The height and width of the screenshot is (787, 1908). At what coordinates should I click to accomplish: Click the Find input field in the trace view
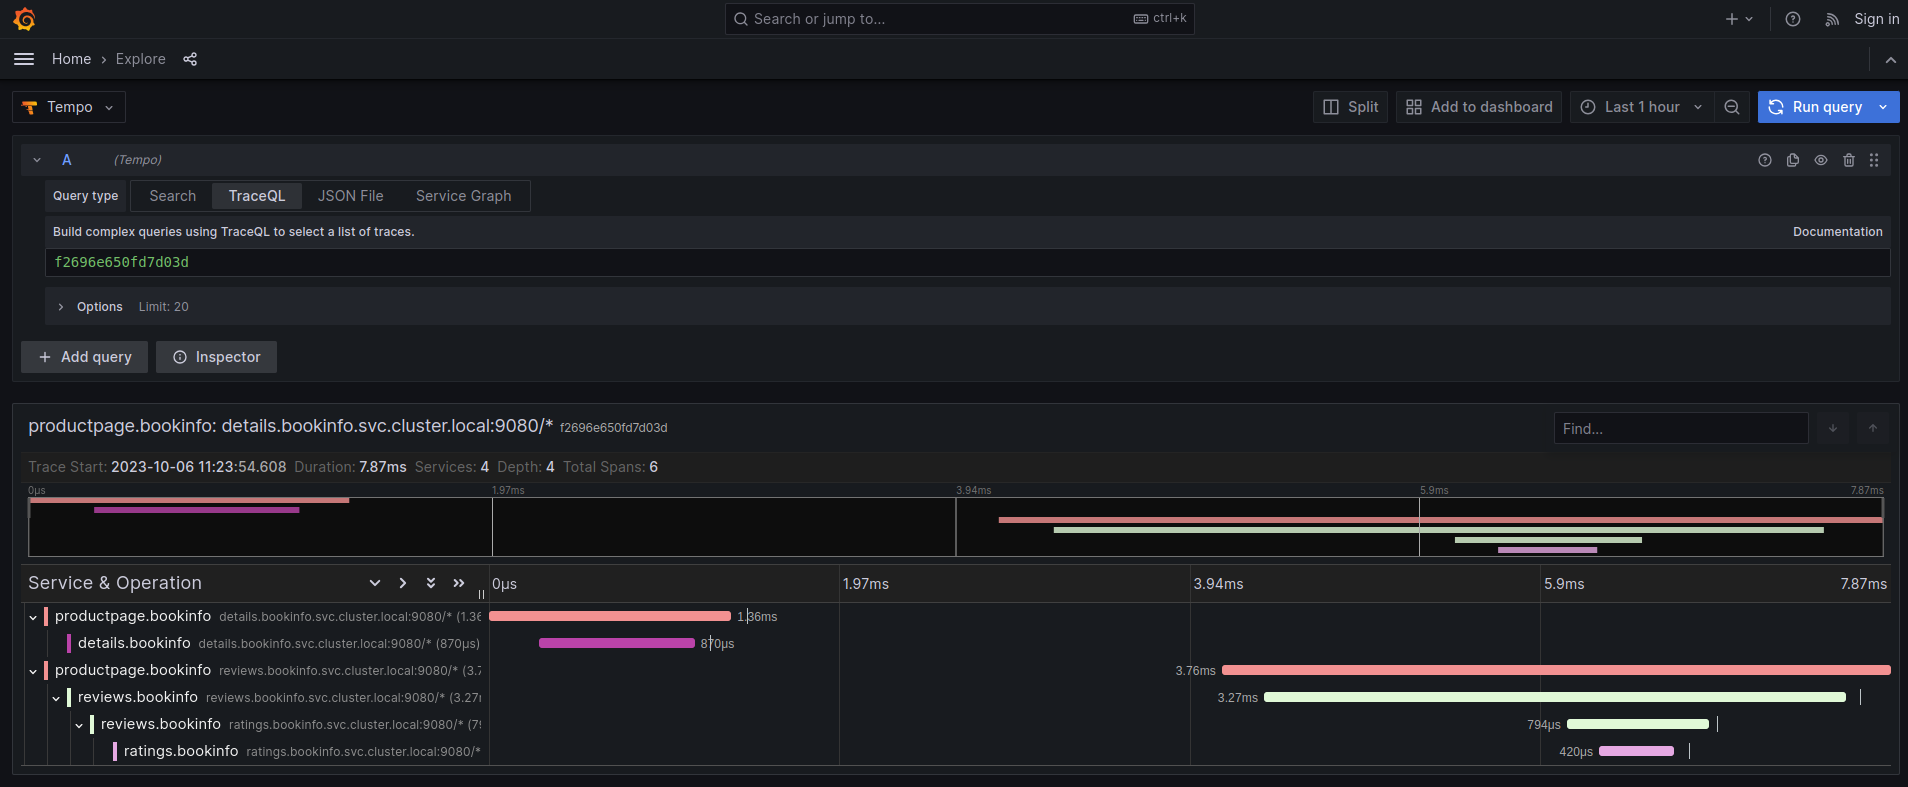tap(1680, 429)
